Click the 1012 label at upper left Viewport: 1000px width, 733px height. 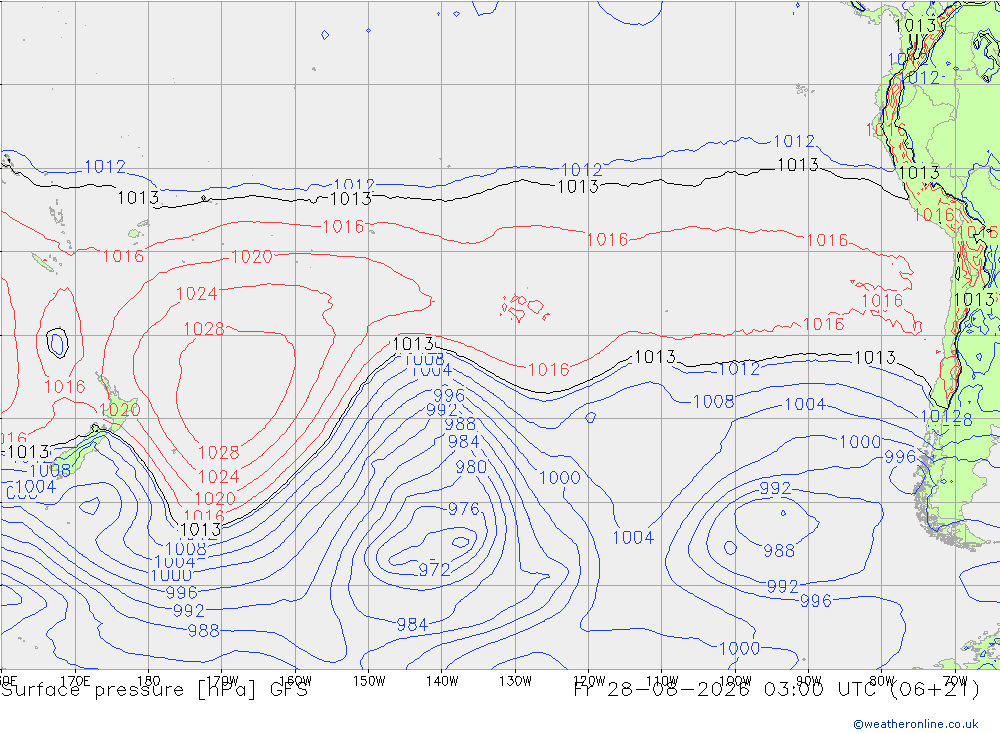[105, 167]
